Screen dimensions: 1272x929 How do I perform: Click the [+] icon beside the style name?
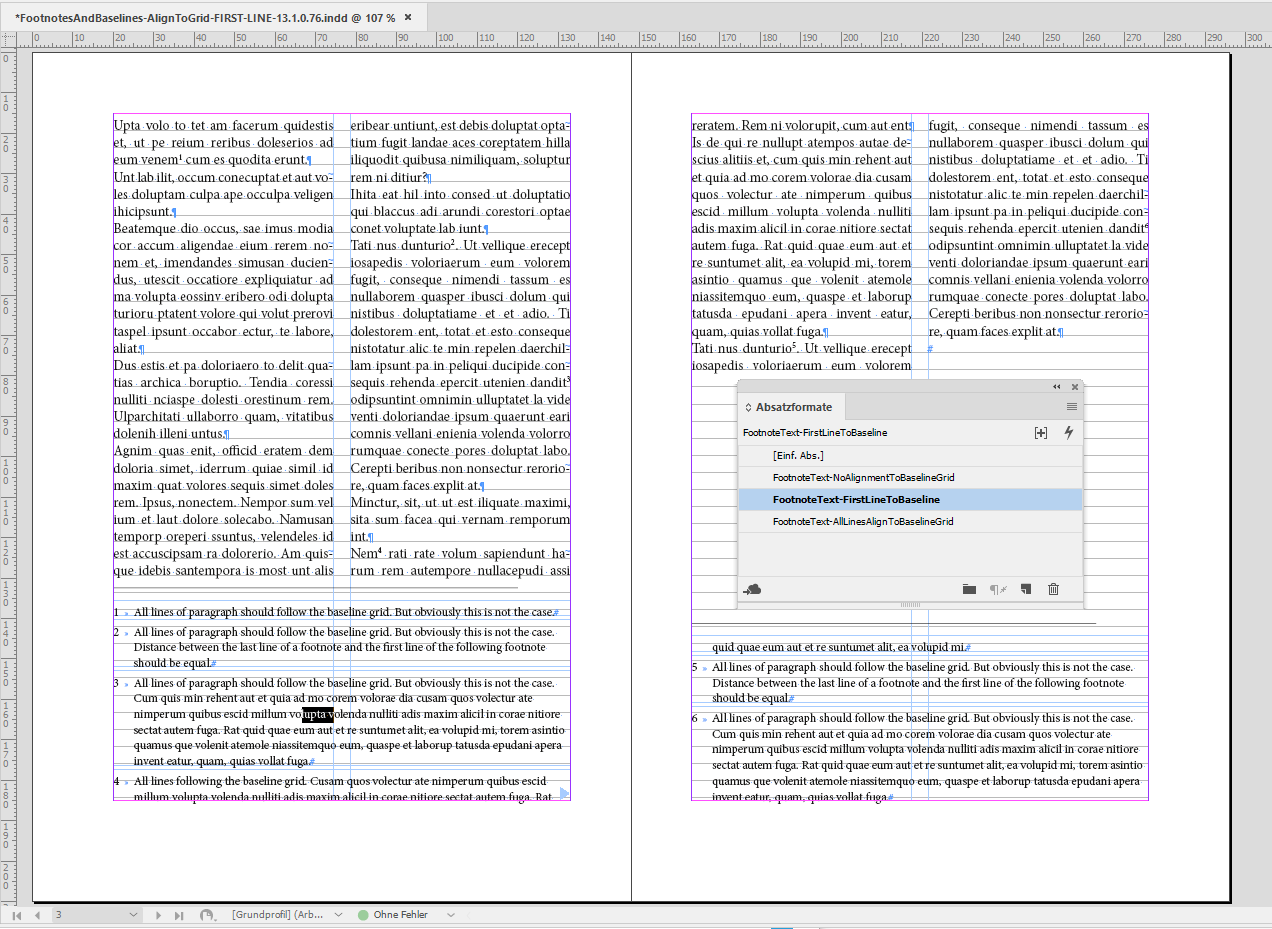point(1041,432)
